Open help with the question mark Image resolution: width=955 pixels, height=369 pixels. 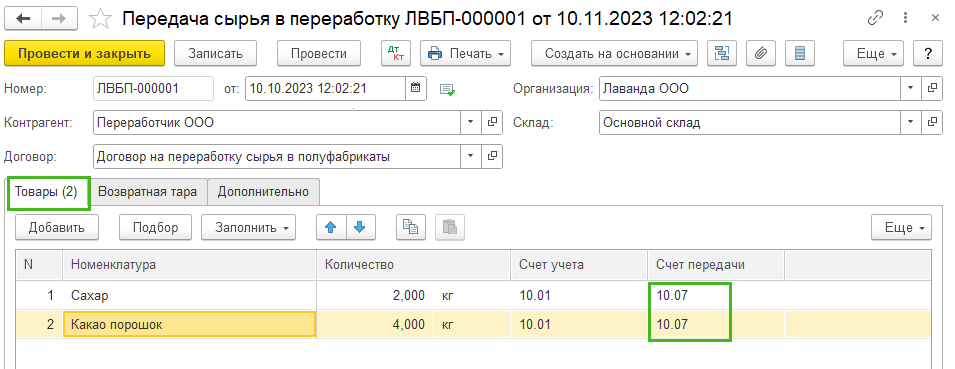point(928,54)
